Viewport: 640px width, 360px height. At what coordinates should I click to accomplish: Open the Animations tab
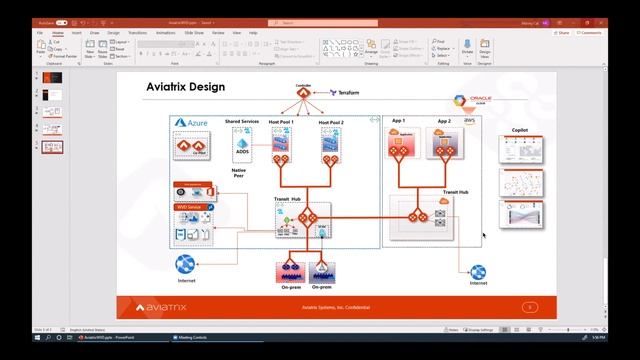[x=165, y=33]
